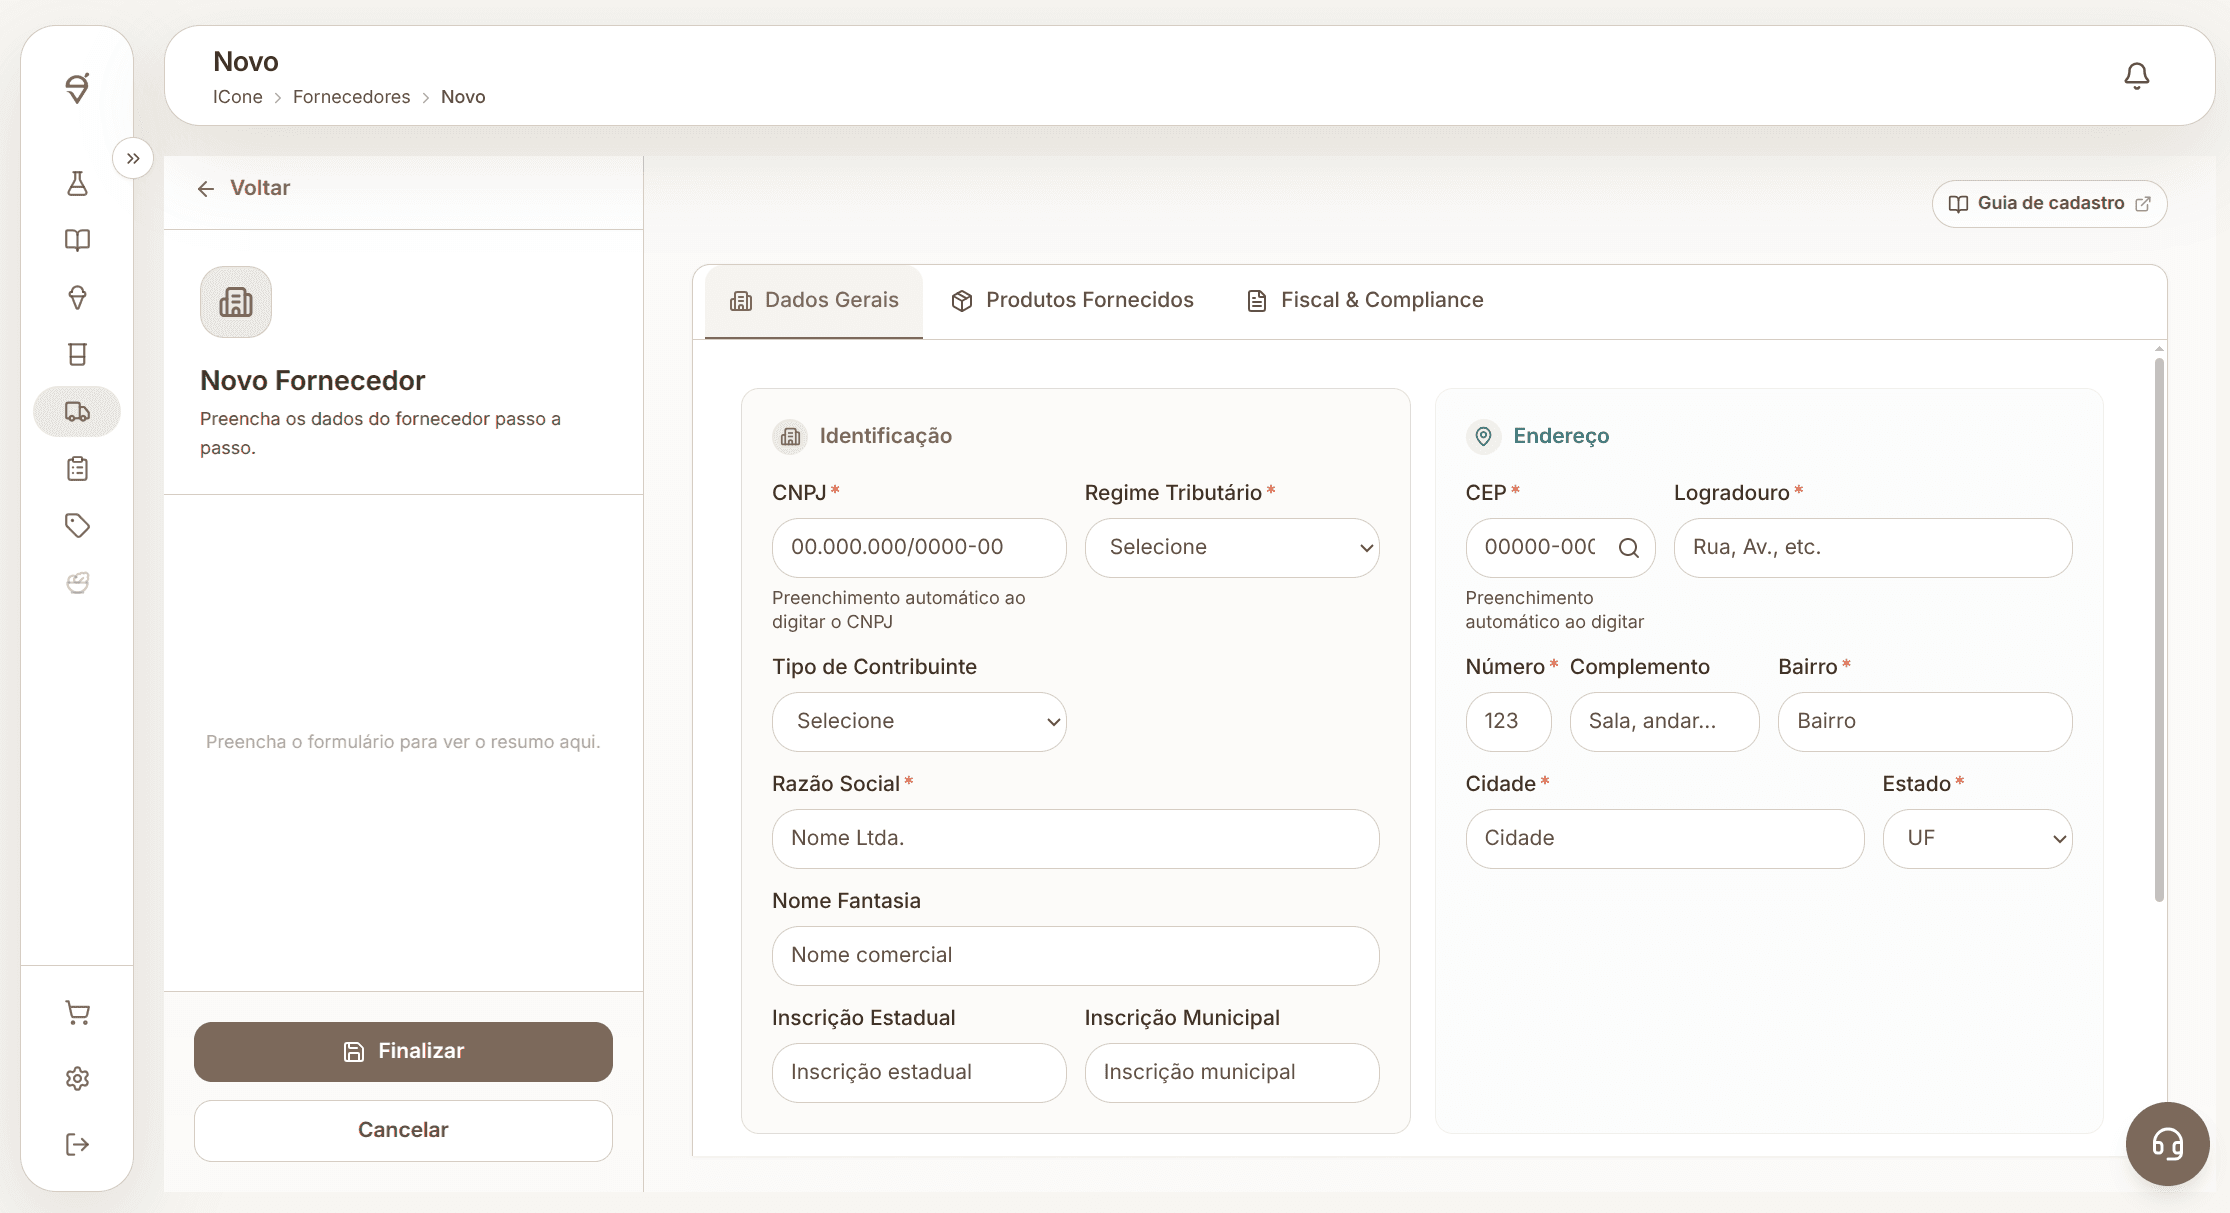Click the flask icon in sidebar
This screenshot has width=2230, height=1213.
click(77, 183)
